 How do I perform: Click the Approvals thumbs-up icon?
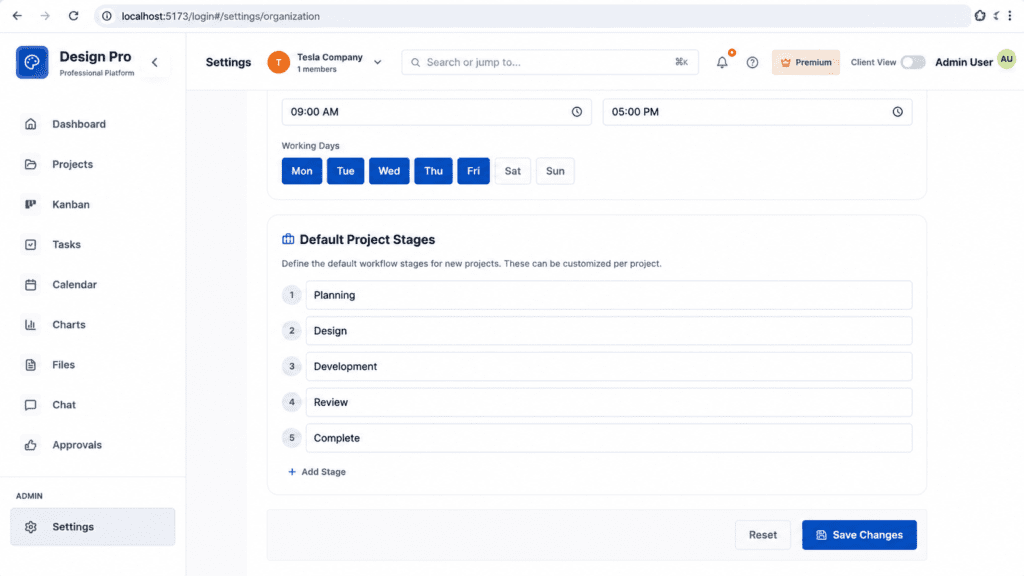tap(31, 445)
